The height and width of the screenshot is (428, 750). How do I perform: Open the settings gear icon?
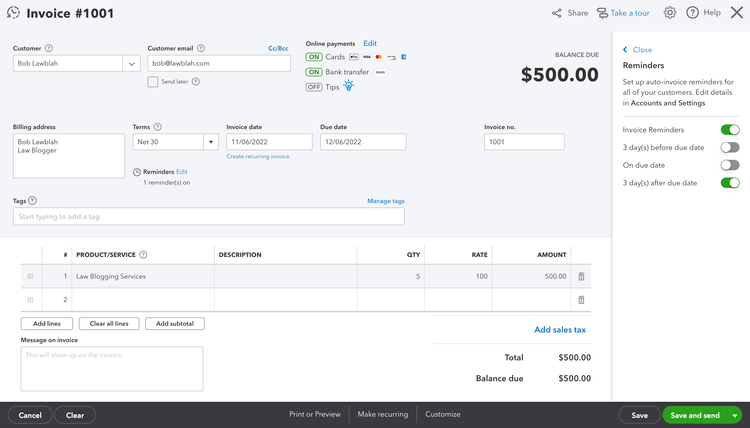tap(670, 13)
